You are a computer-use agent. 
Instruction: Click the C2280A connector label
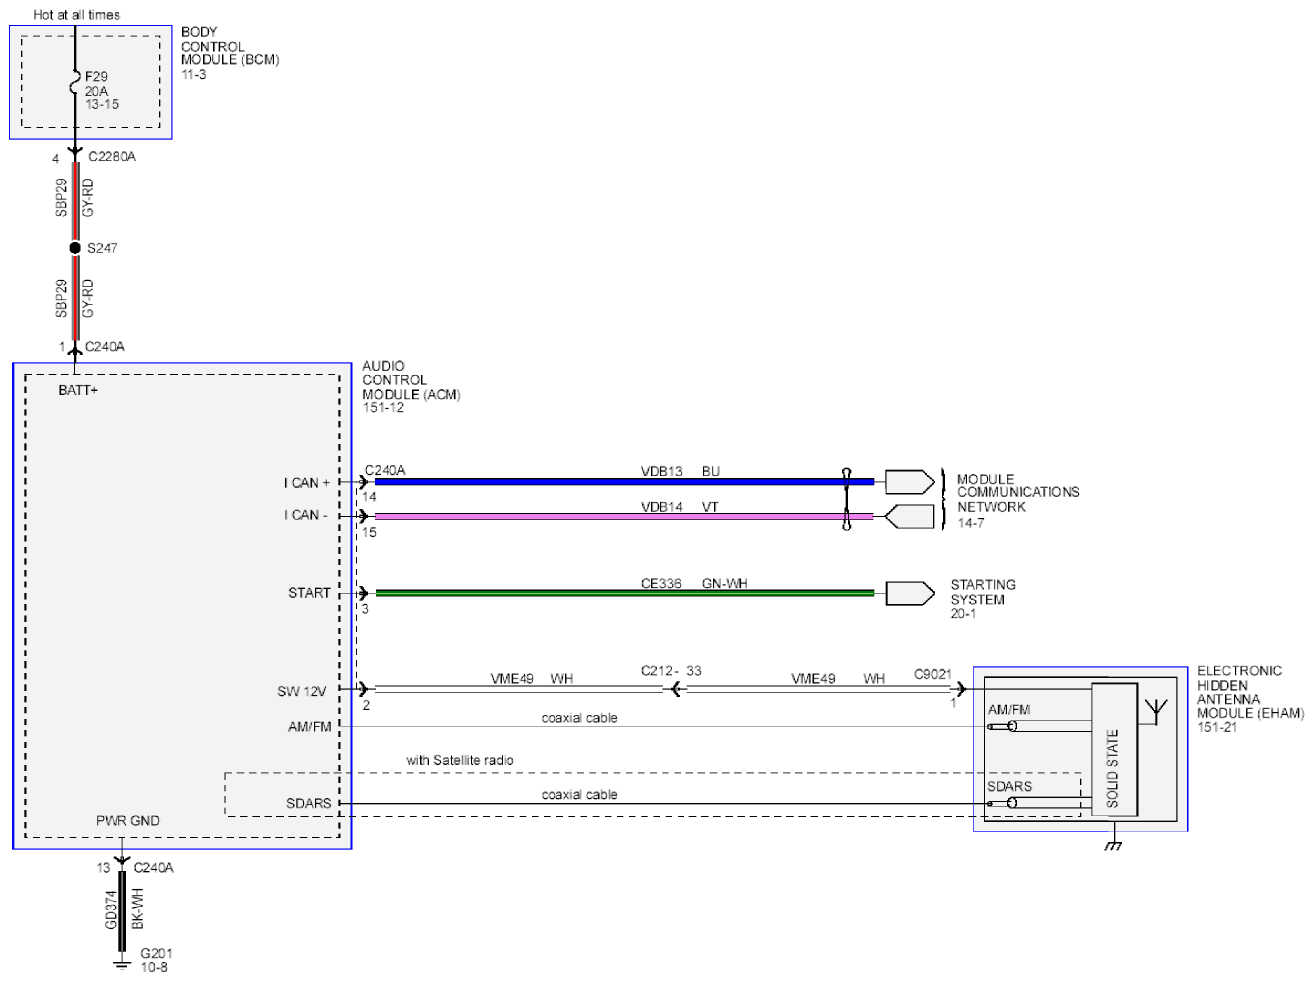click(112, 157)
